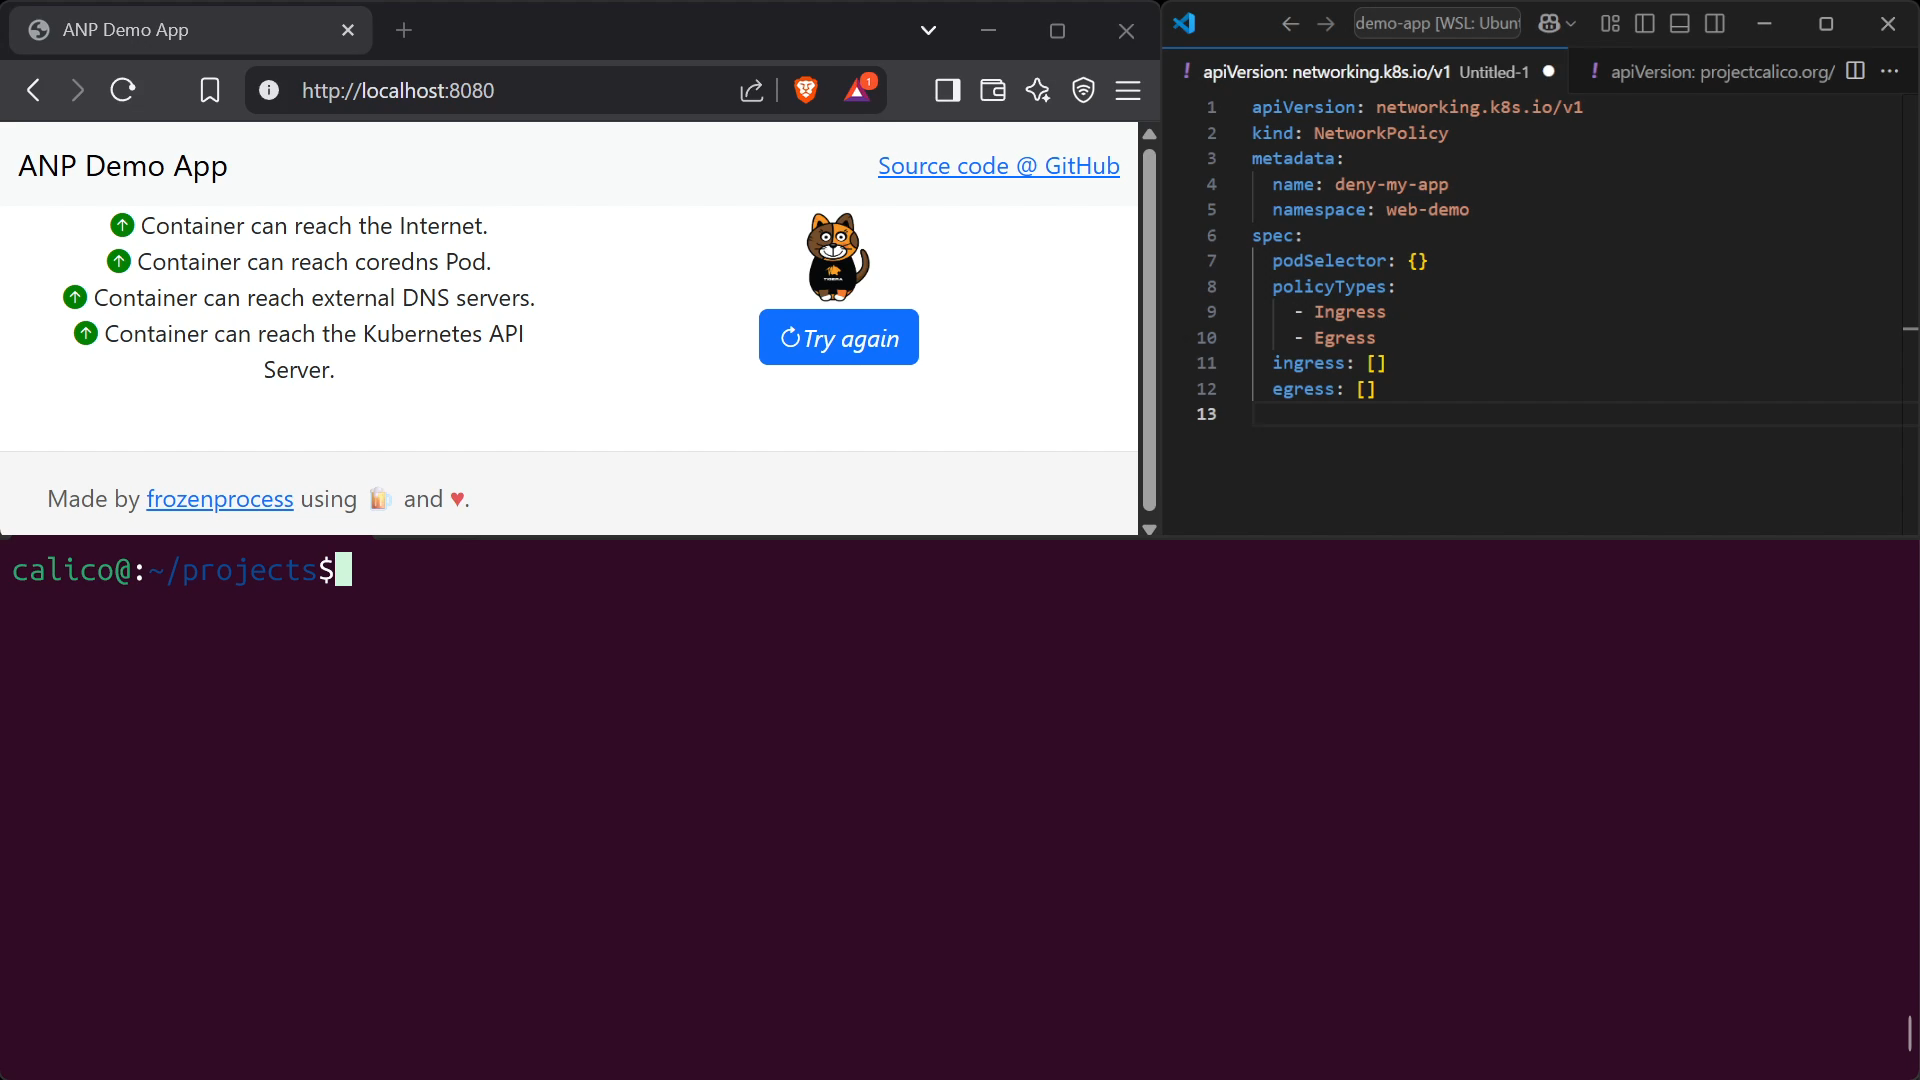Expand browser tab search chevron

point(928,31)
